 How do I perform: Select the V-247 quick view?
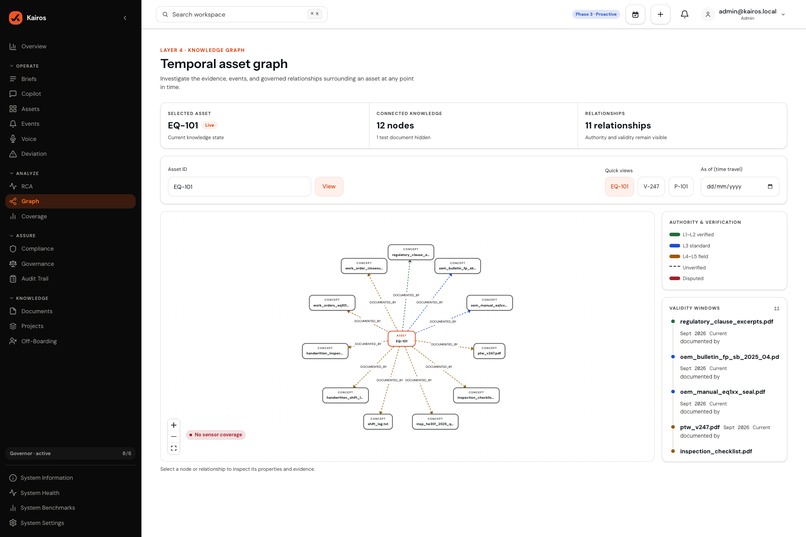pyautogui.click(x=651, y=187)
